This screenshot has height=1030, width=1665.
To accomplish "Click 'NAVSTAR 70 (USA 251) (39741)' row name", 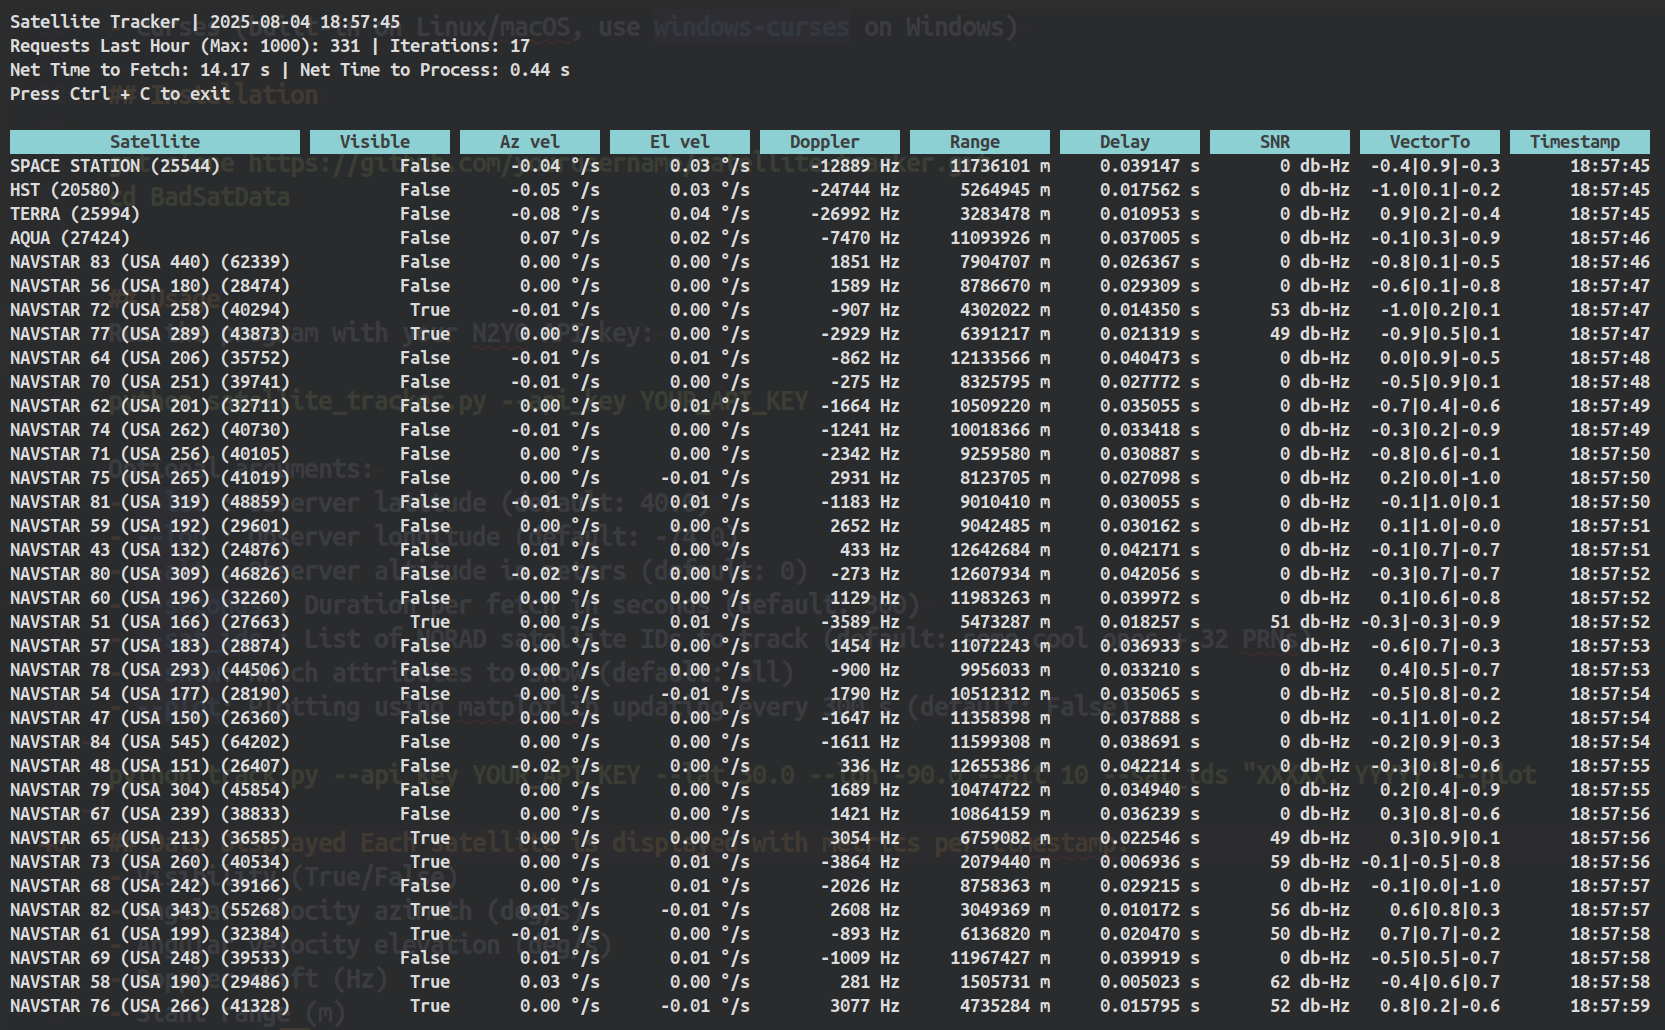I will point(150,382).
